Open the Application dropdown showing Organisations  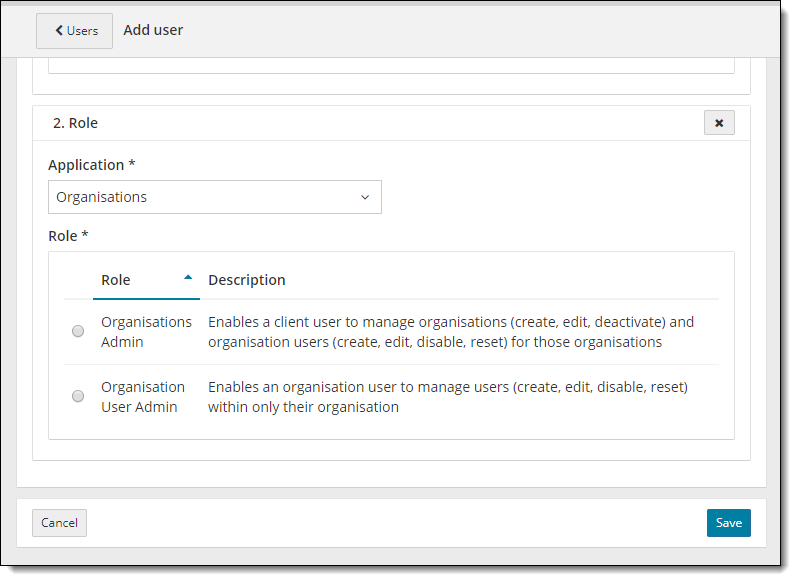coord(214,197)
